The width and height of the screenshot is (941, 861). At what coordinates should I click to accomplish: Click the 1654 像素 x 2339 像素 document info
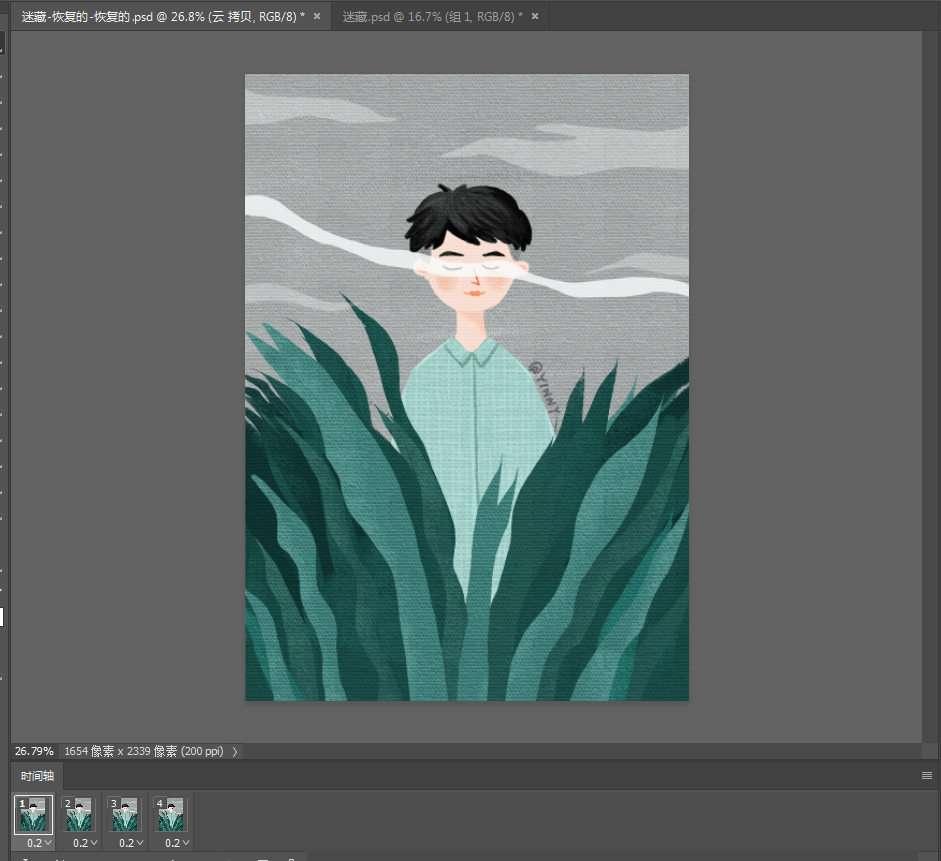coord(143,751)
